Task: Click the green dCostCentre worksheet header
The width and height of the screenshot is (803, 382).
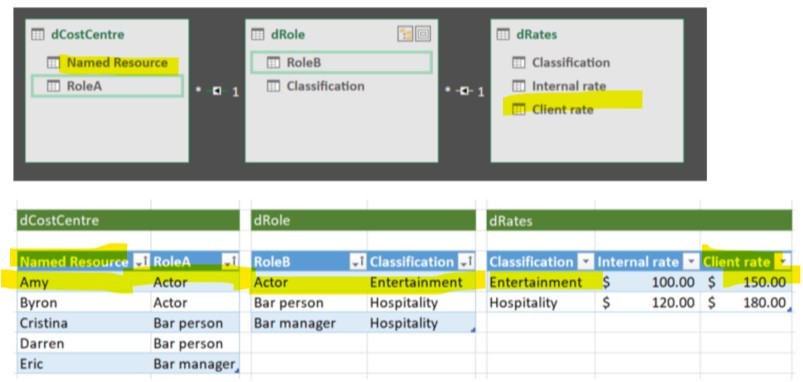Action: pos(128,221)
